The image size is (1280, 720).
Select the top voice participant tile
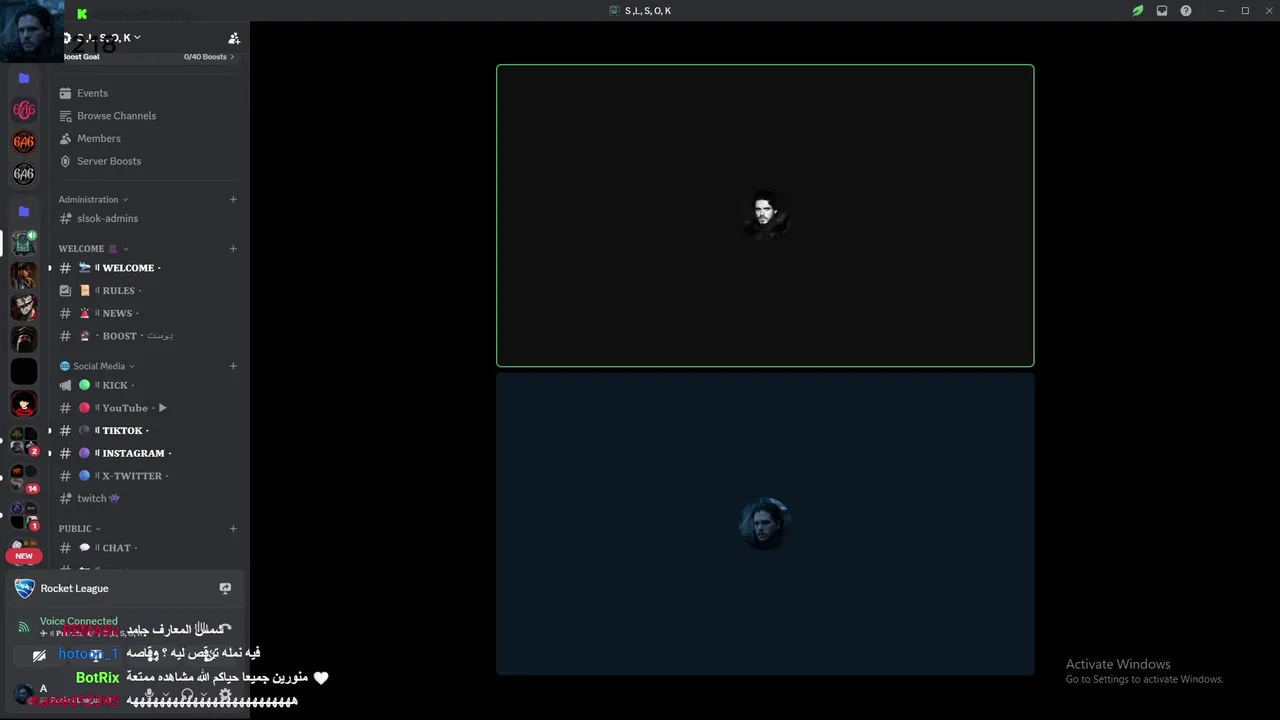click(765, 216)
